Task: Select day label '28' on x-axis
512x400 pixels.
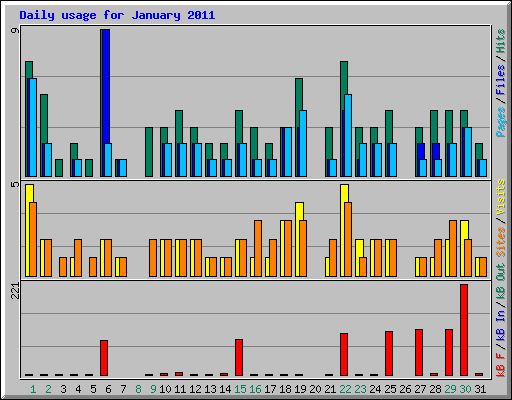Action: point(435,389)
